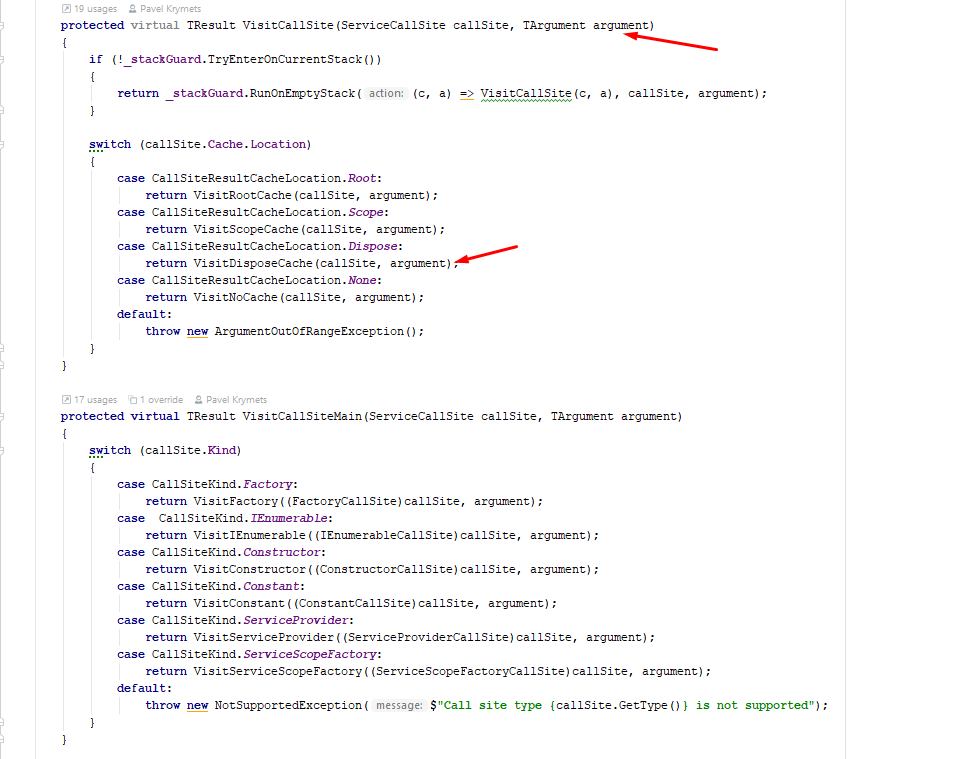Click the Root enum member

click(362, 178)
